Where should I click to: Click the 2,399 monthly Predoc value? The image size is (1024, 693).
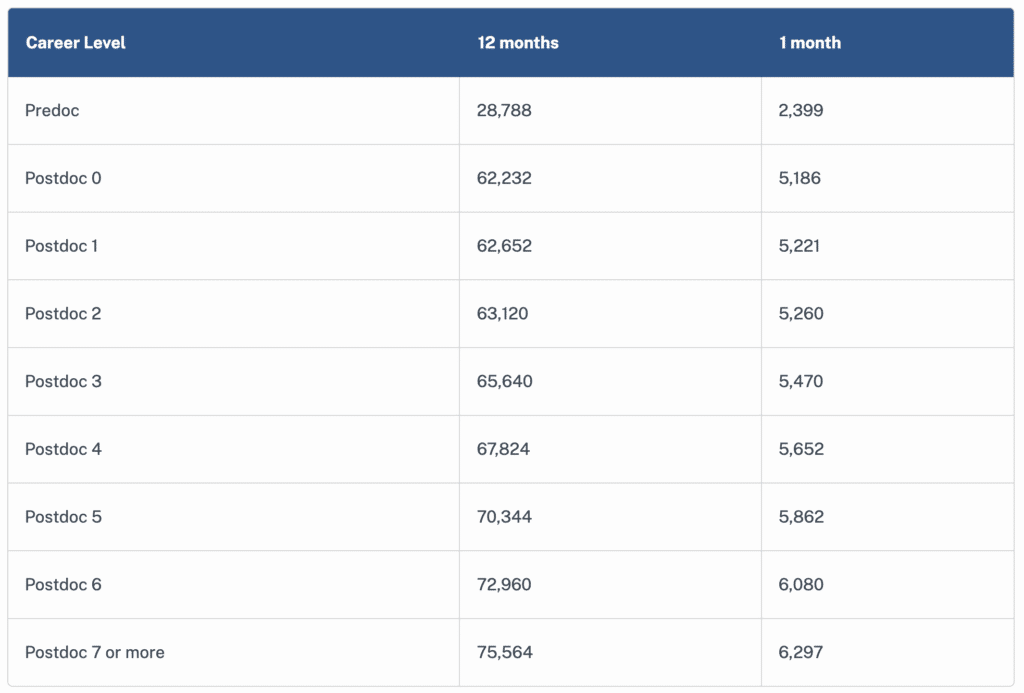click(801, 110)
